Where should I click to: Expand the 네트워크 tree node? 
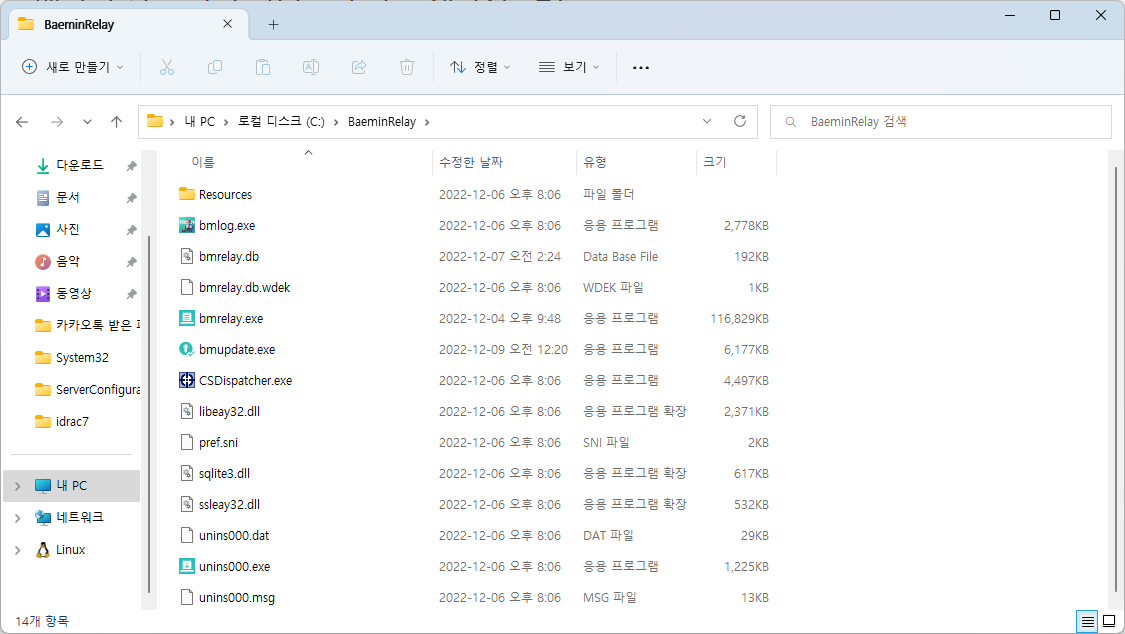pos(17,518)
